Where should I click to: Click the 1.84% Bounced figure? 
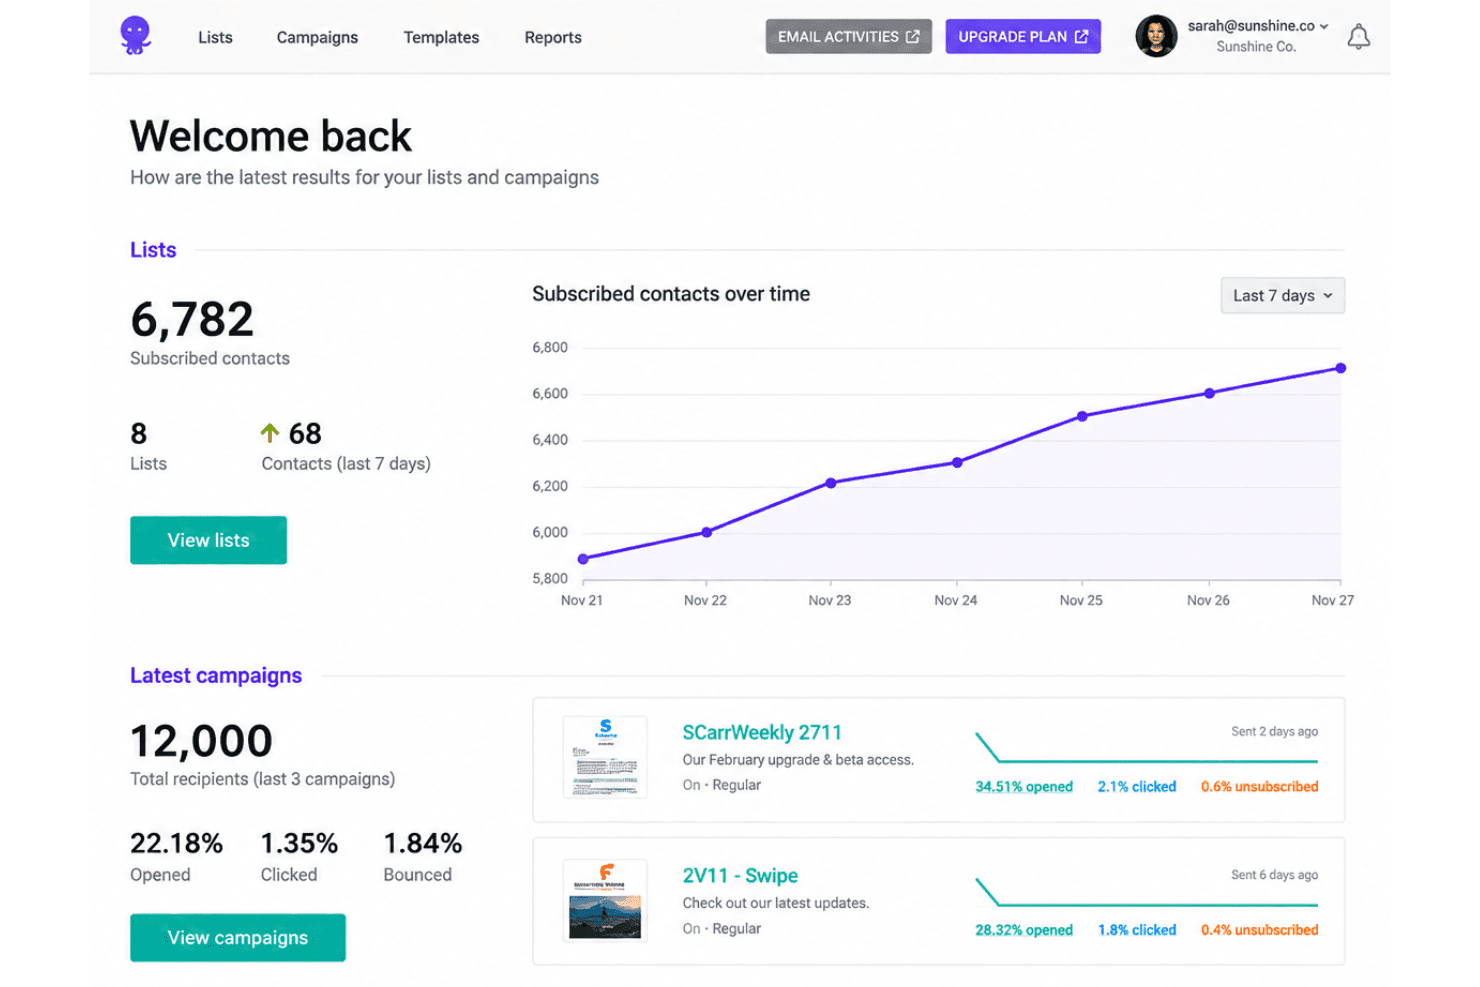tap(423, 843)
